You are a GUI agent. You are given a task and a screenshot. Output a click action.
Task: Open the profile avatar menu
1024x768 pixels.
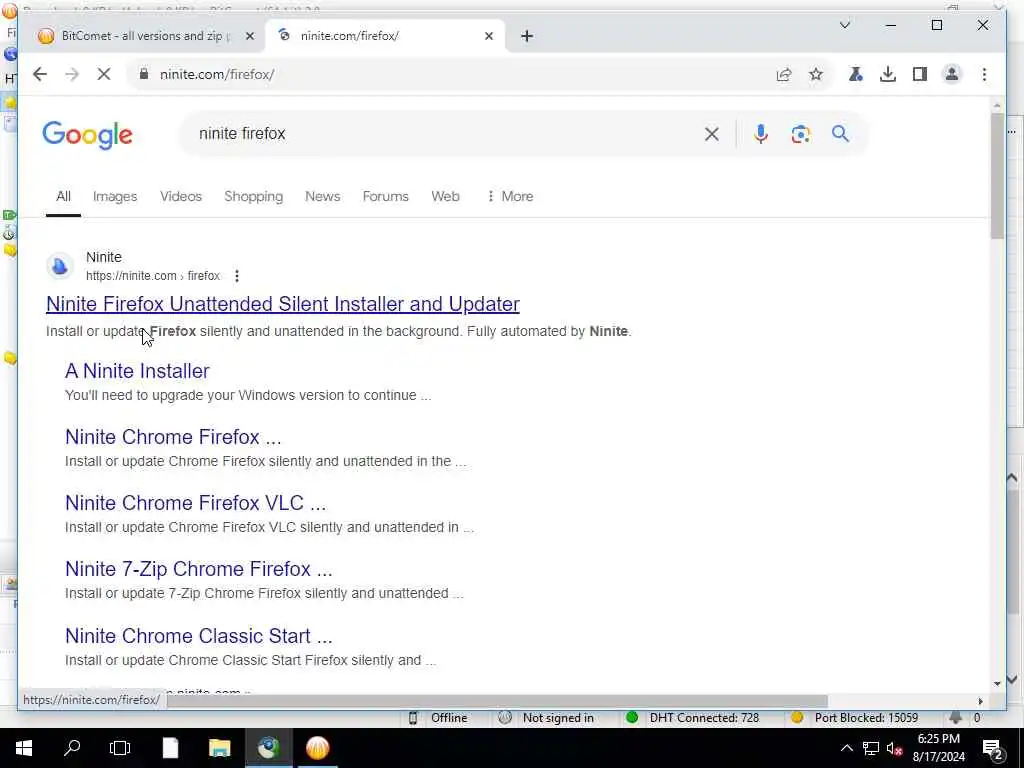tap(952, 74)
